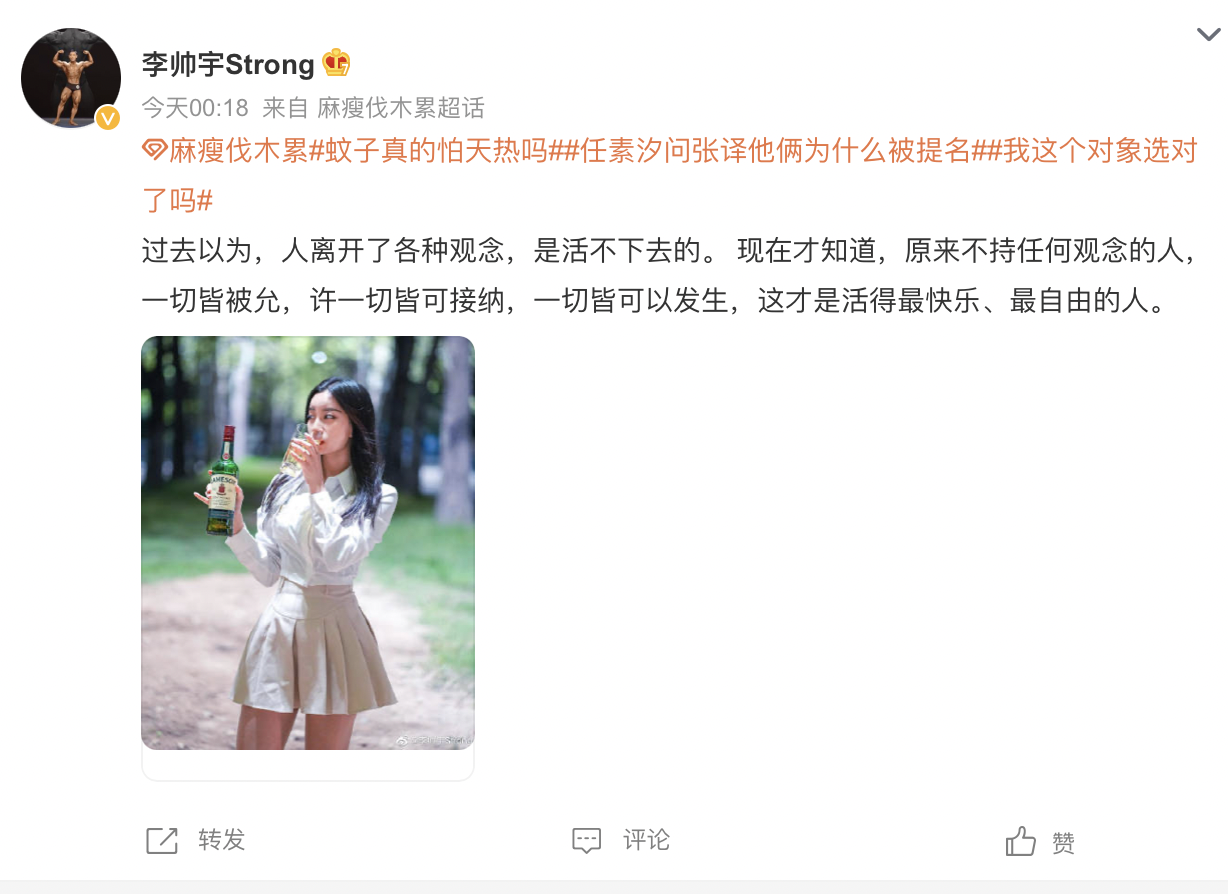Click the 转发 repost label
Image resolution: width=1228 pixels, height=894 pixels.
click(221, 840)
